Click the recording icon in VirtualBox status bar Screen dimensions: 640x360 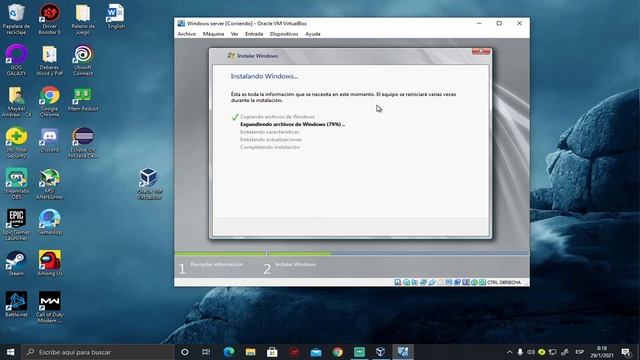point(457,282)
